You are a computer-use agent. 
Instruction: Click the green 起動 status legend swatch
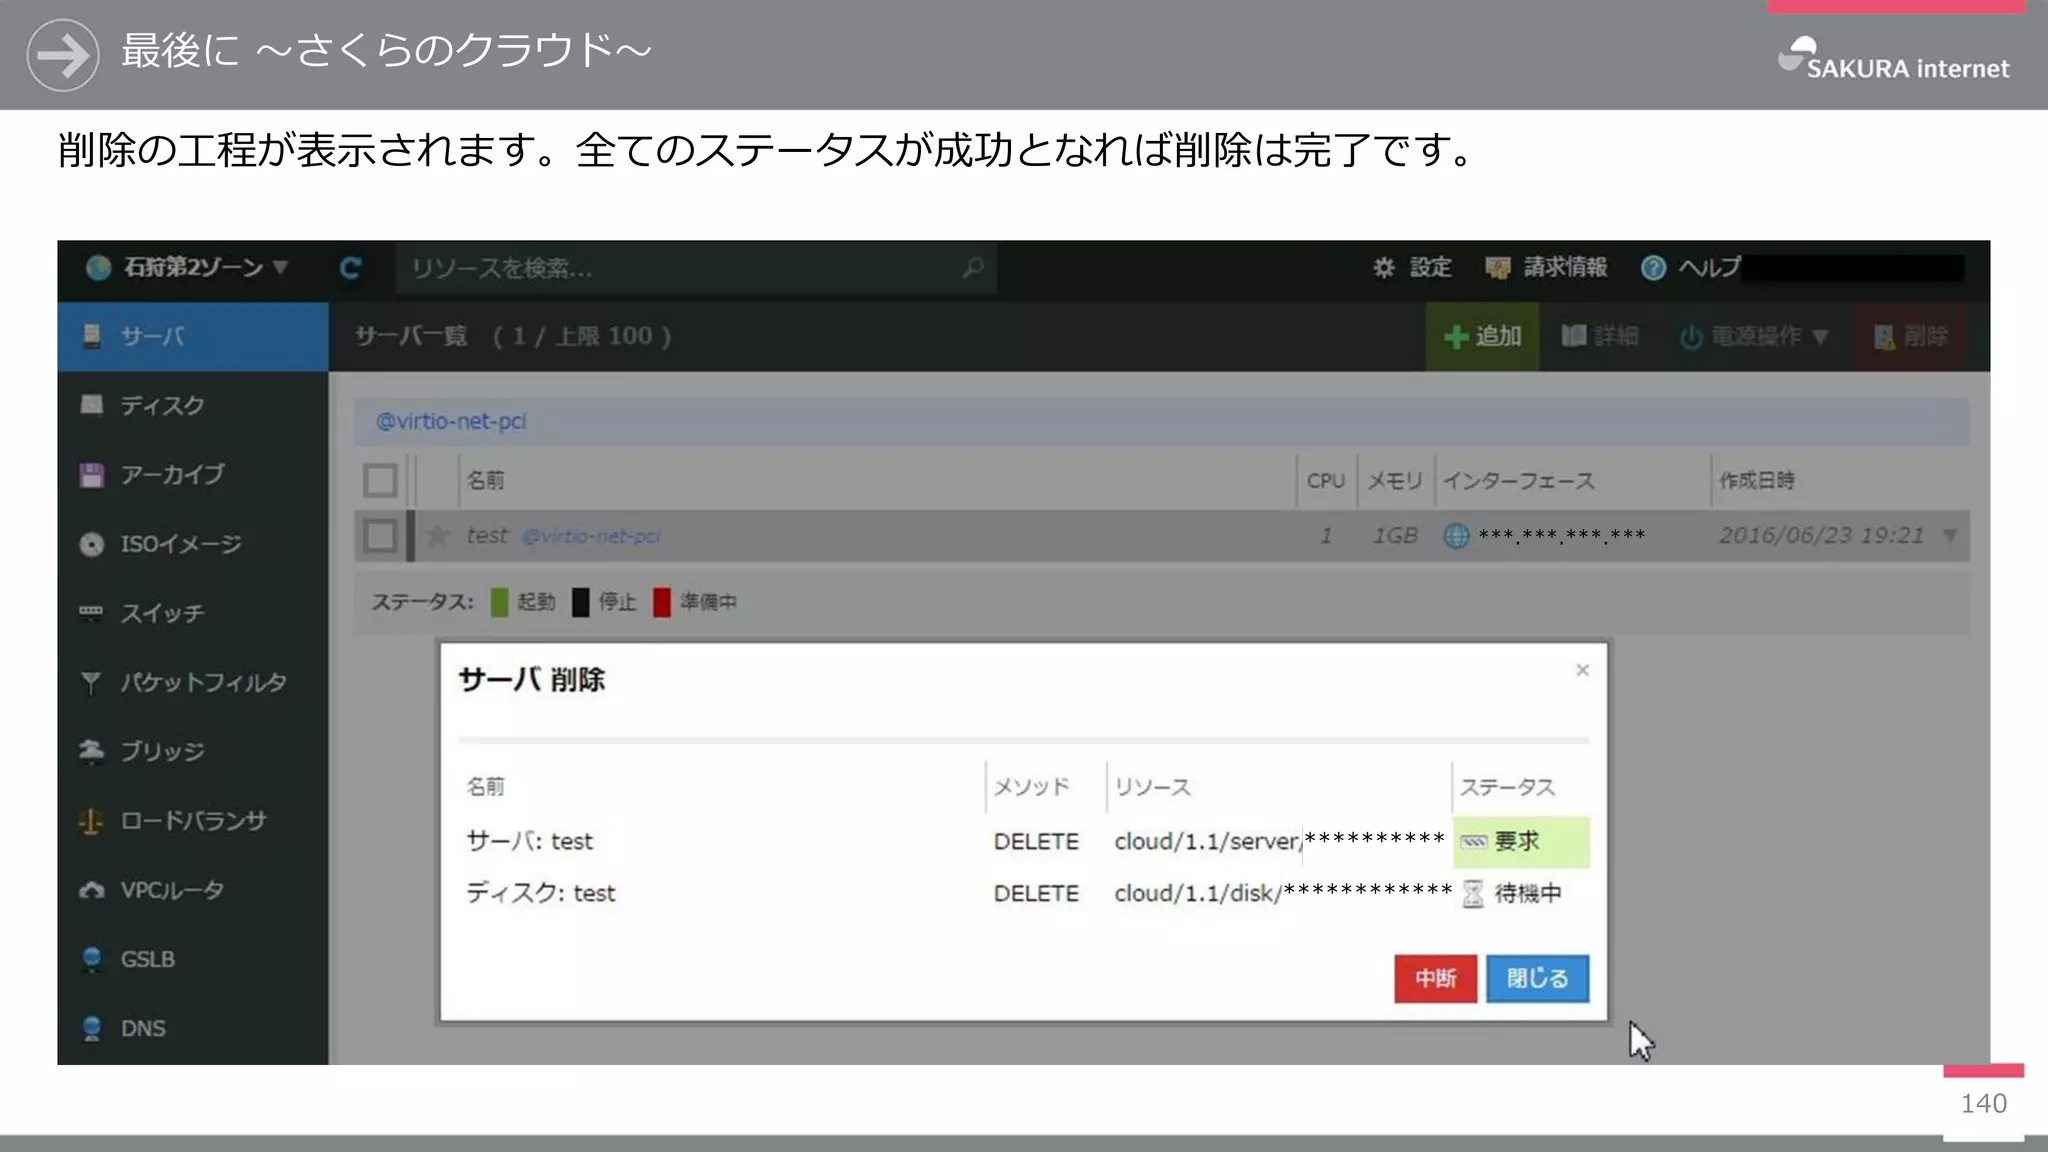[500, 602]
